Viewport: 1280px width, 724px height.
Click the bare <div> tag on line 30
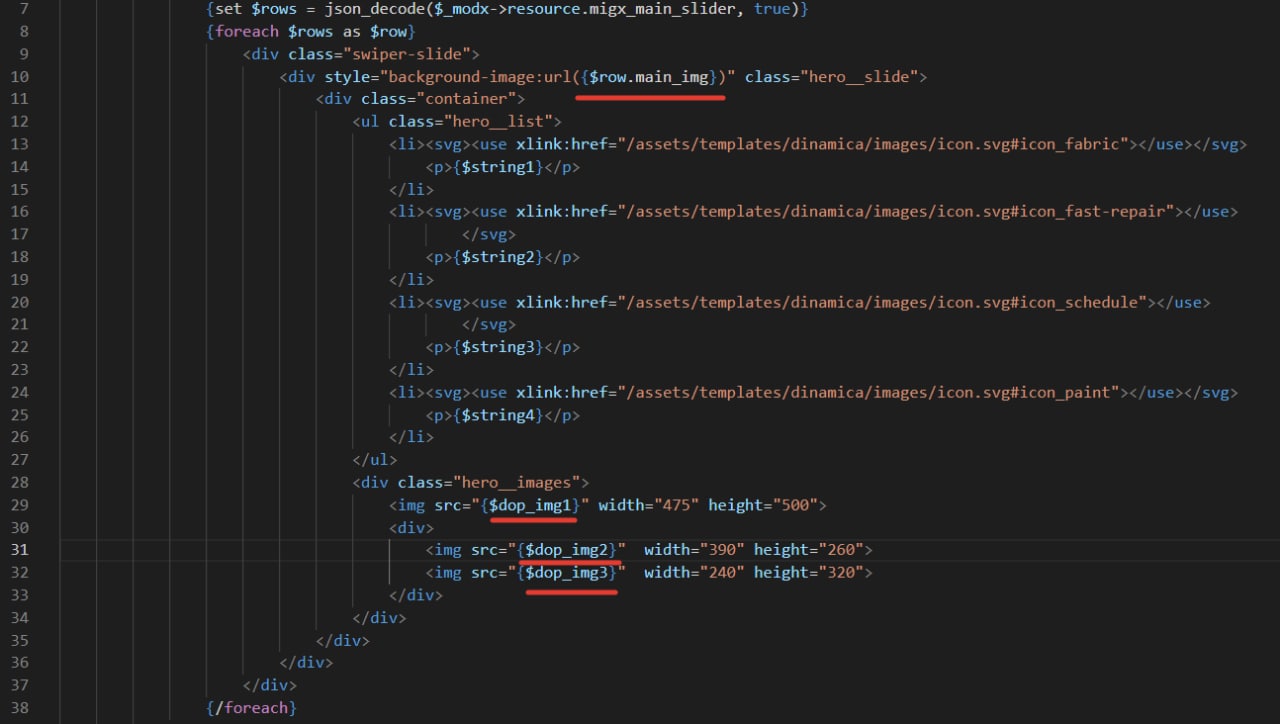click(411, 528)
